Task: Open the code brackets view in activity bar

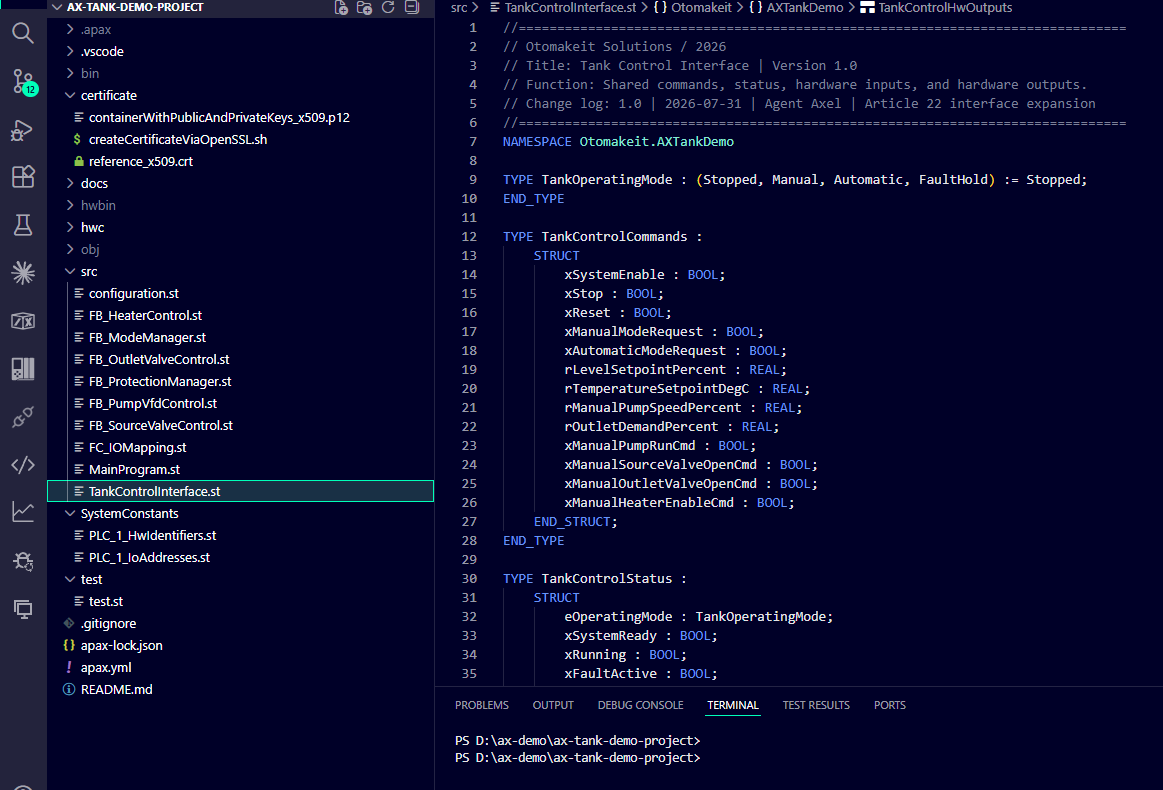Action: [x=23, y=464]
